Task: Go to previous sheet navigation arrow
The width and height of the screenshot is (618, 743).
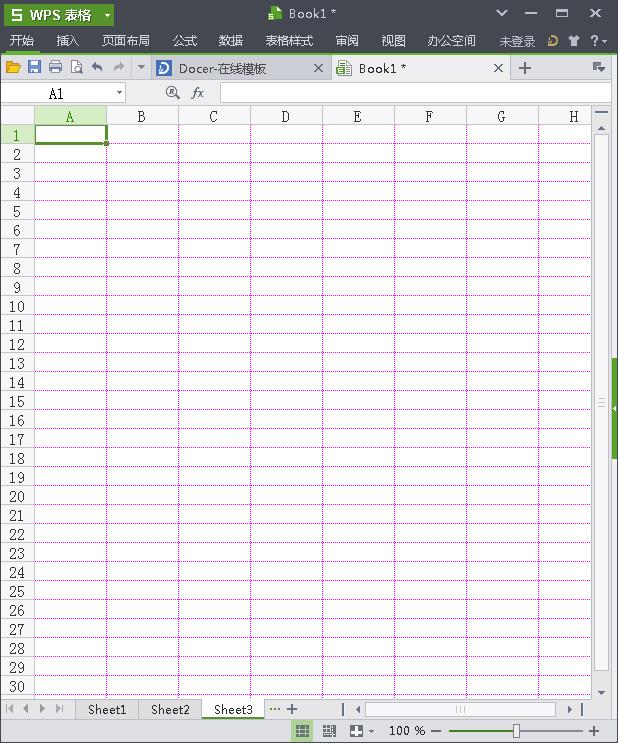Action: pos(26,709)
